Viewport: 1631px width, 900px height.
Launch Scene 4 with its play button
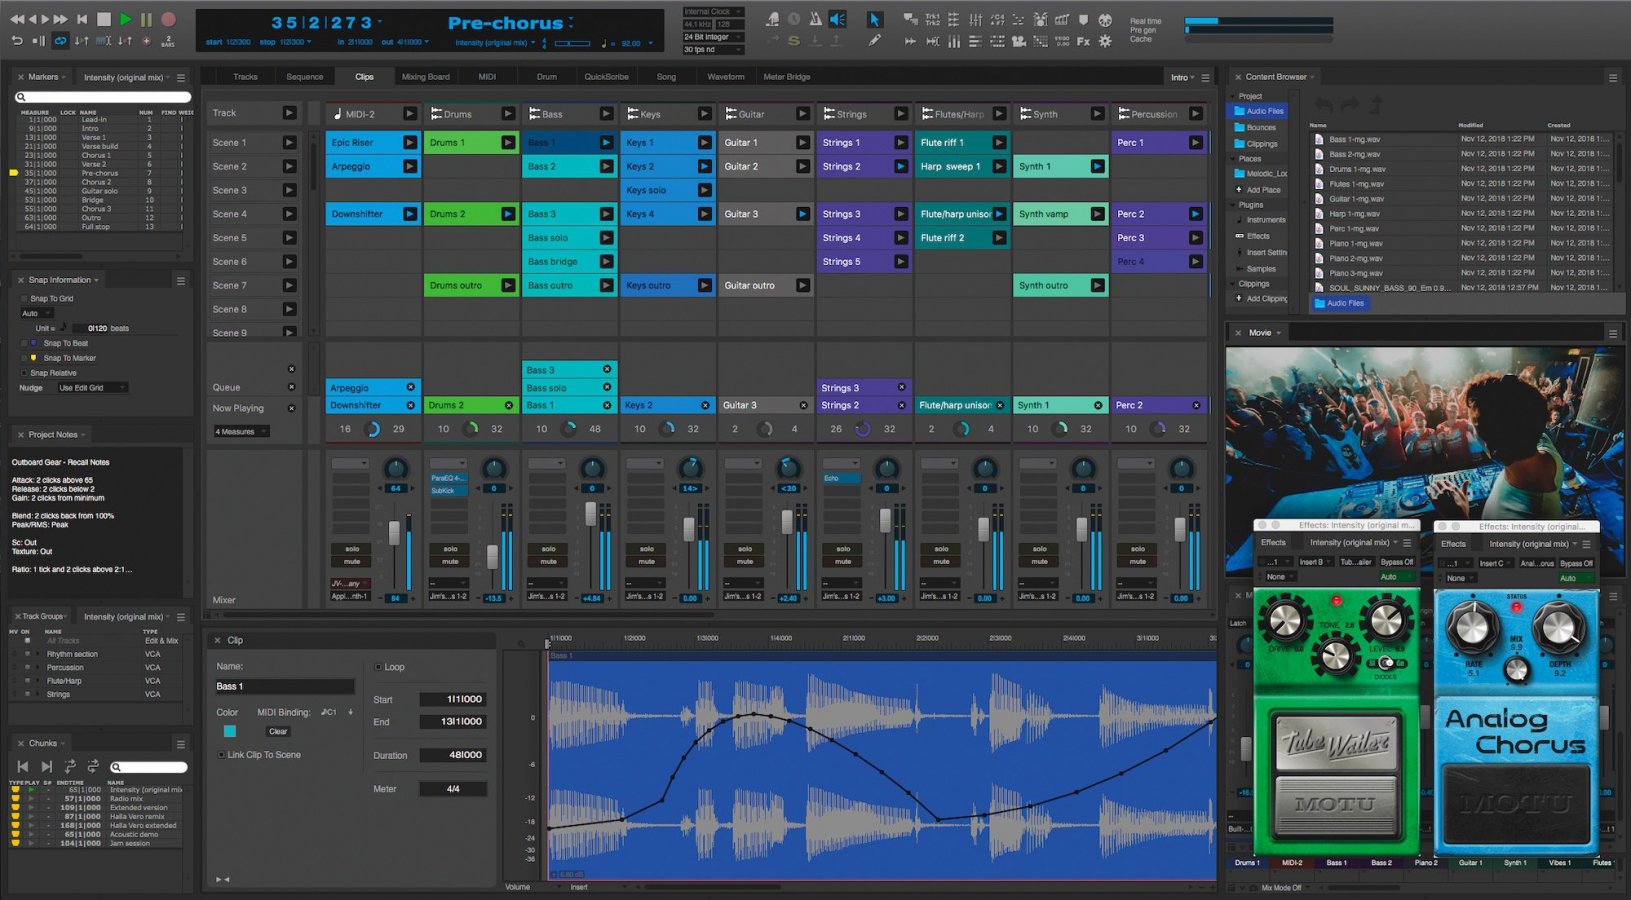coord(289,214)
